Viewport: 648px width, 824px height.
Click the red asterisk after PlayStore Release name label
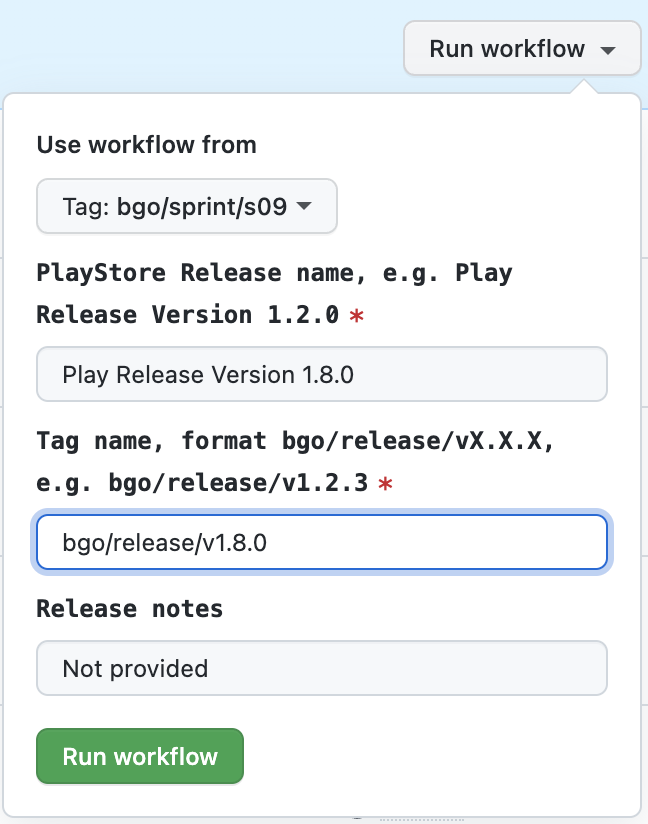357,315
